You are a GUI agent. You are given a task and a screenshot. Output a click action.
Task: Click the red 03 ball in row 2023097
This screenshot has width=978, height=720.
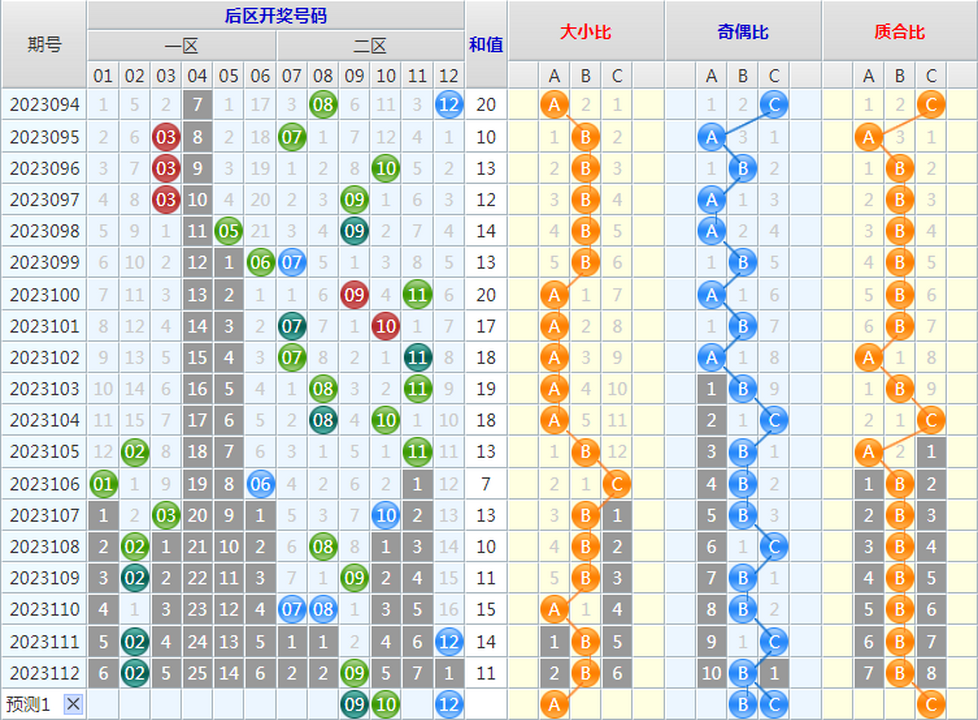[166, 200]
